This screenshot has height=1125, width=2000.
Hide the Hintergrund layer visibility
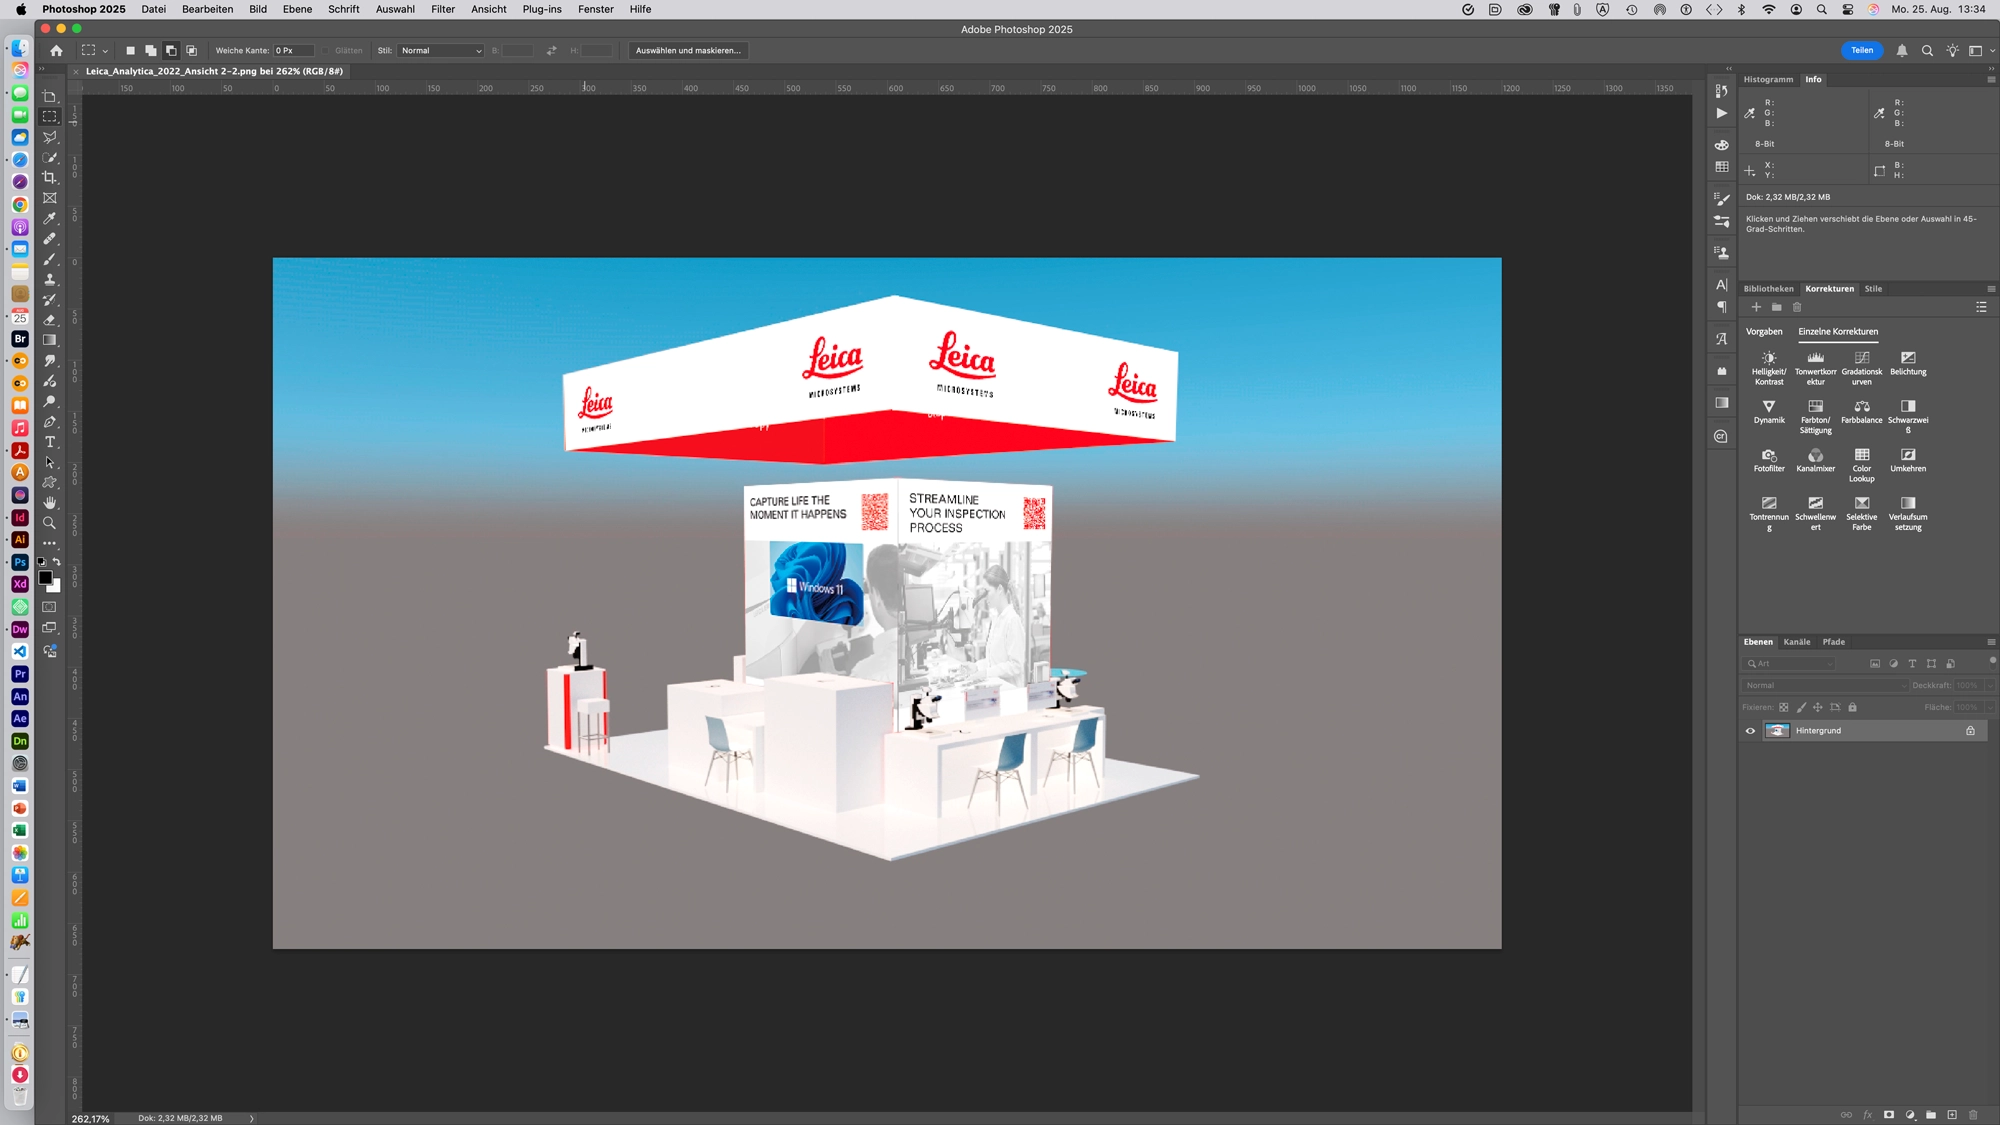click(1751, 730)
